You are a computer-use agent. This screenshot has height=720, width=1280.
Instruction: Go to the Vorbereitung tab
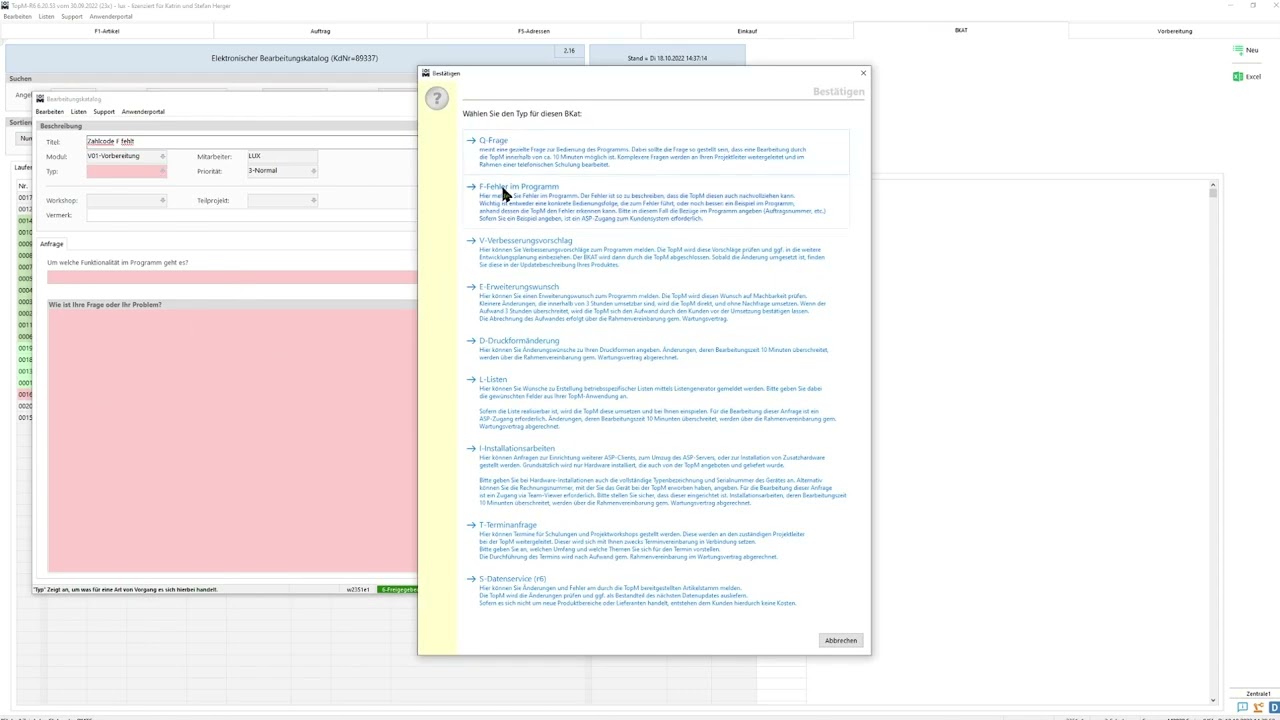(x=1174, y=31)
